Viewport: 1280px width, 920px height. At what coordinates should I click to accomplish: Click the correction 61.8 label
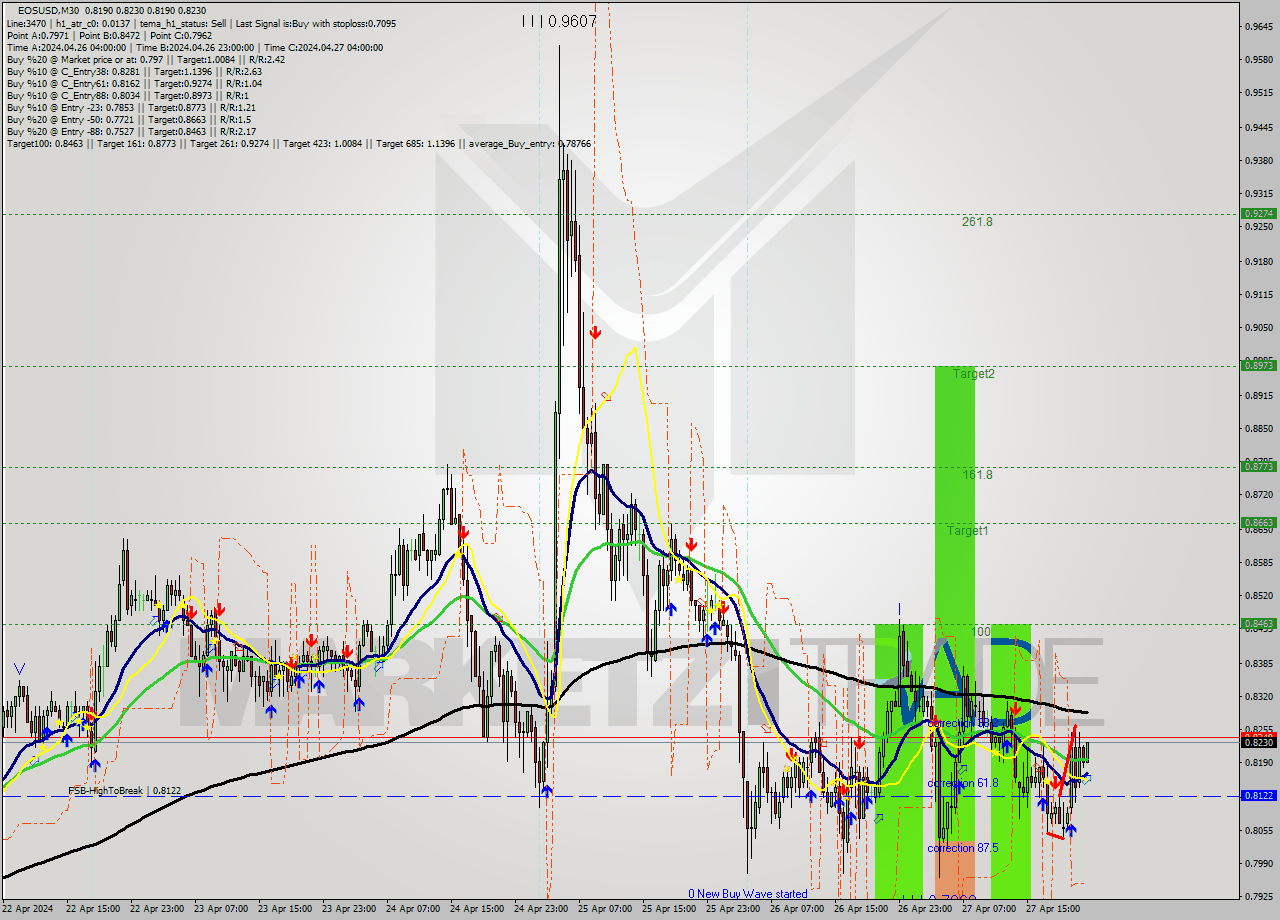(x=962, y=783)
